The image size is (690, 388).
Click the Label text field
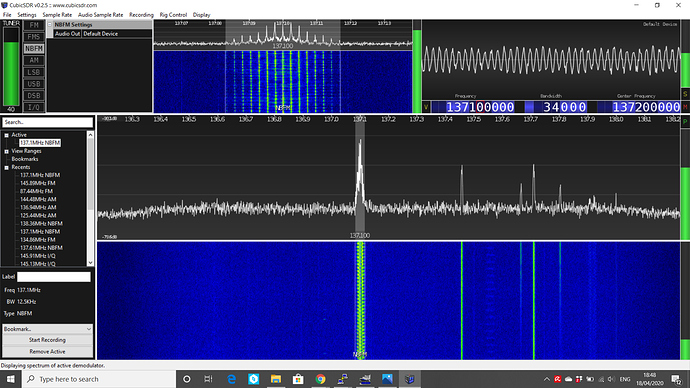(x=54, y=277)
